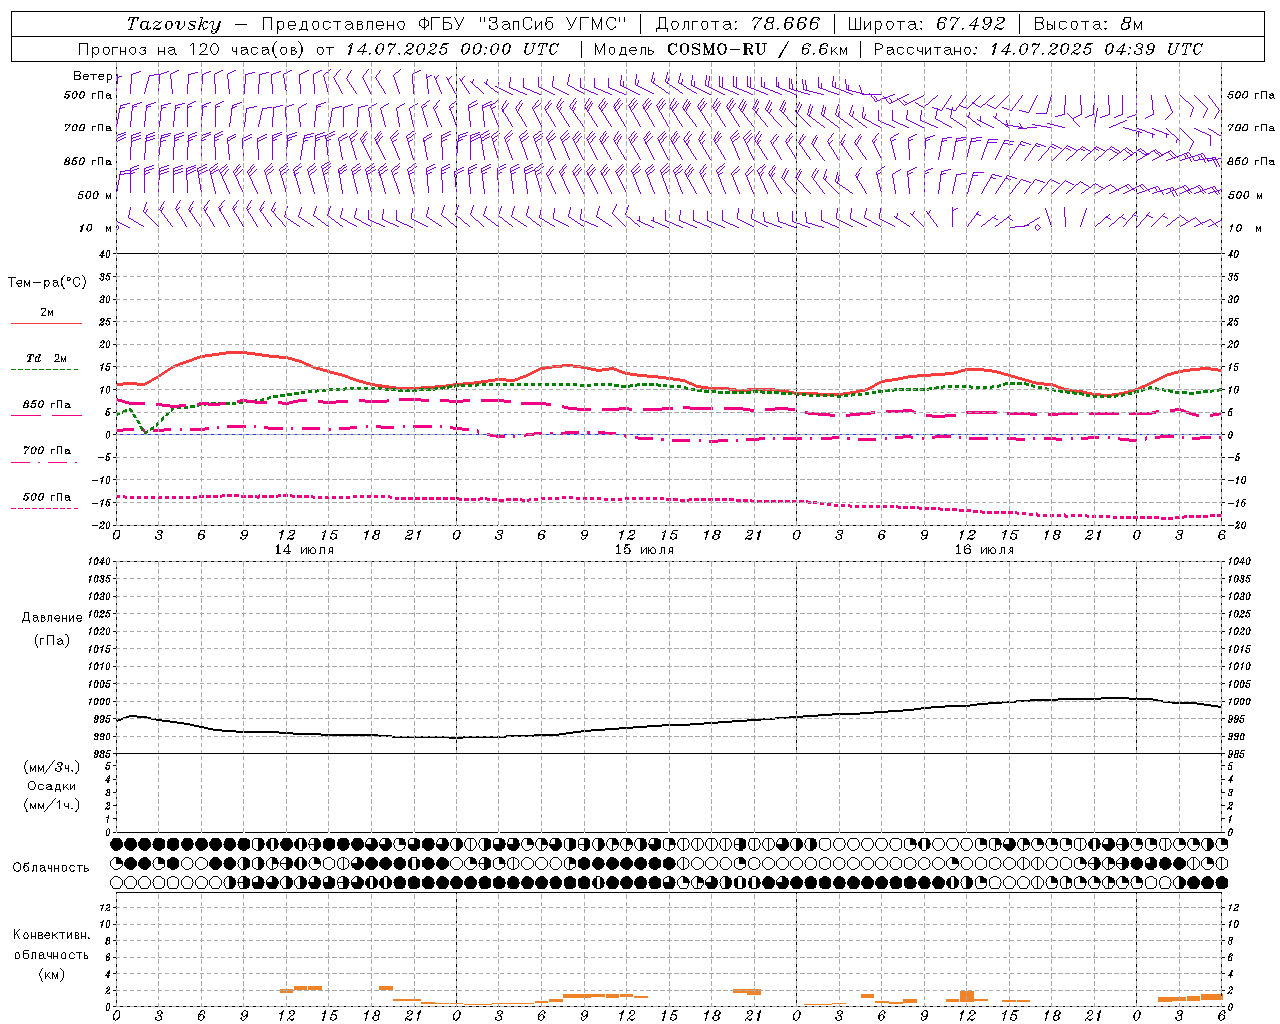
Task: Click the Осадки precipitation label
Action: [x=52, y=786]
